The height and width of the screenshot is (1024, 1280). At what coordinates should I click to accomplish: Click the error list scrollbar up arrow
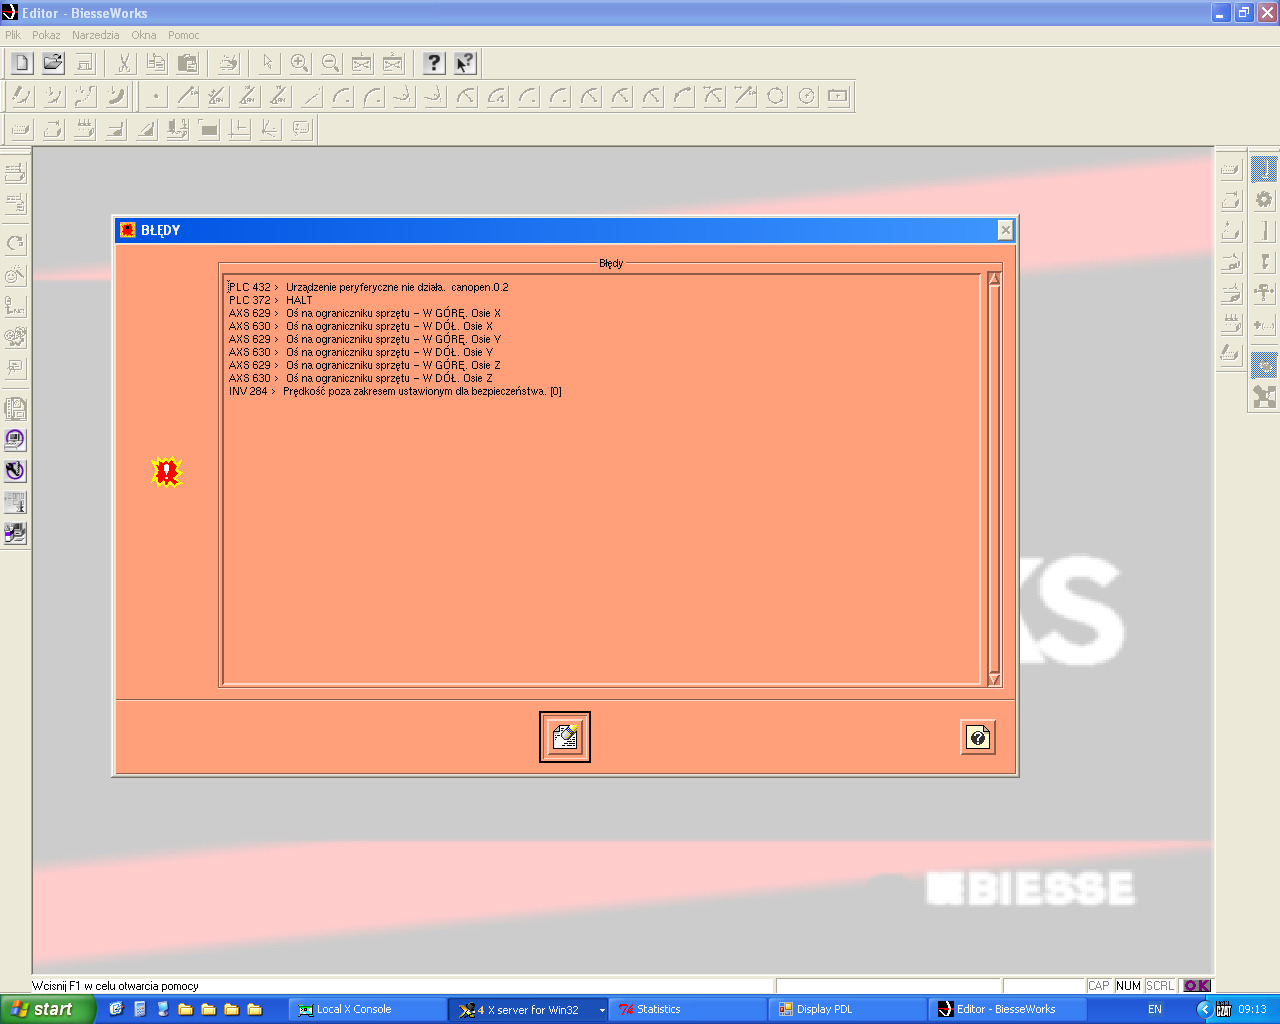(994, 279)
